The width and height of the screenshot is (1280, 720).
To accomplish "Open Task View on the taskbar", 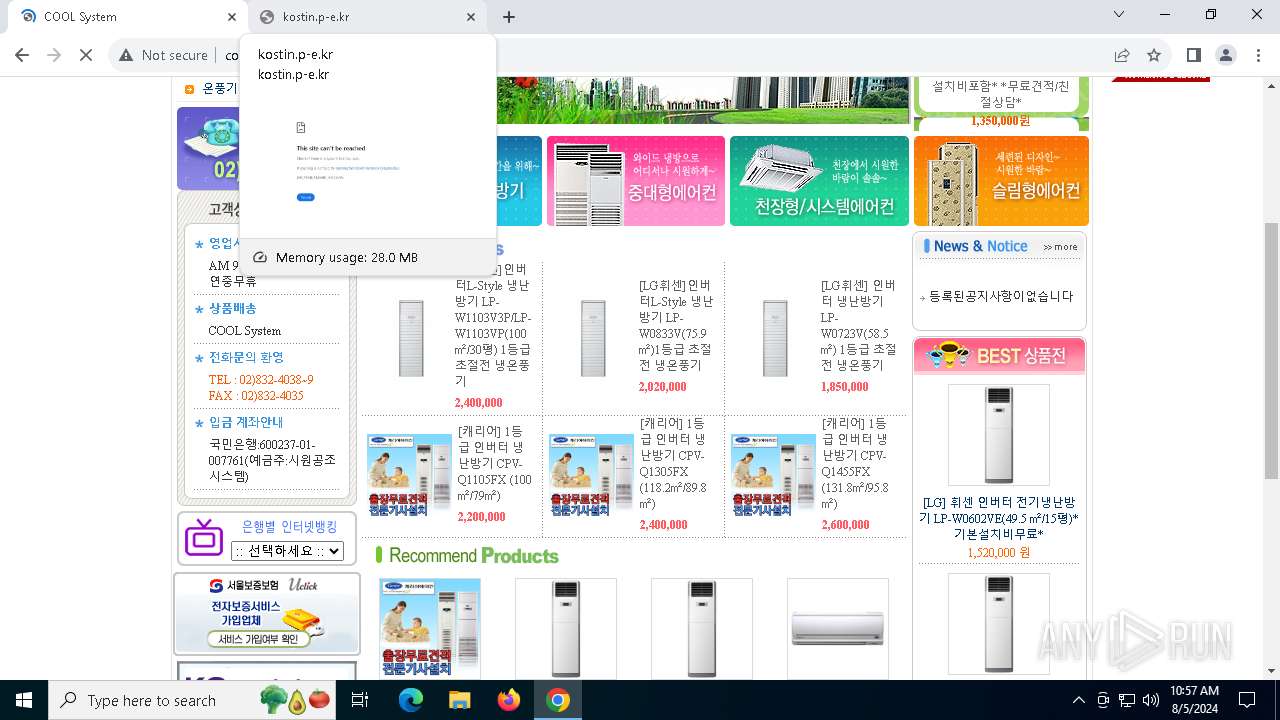I will coord(360,700).
